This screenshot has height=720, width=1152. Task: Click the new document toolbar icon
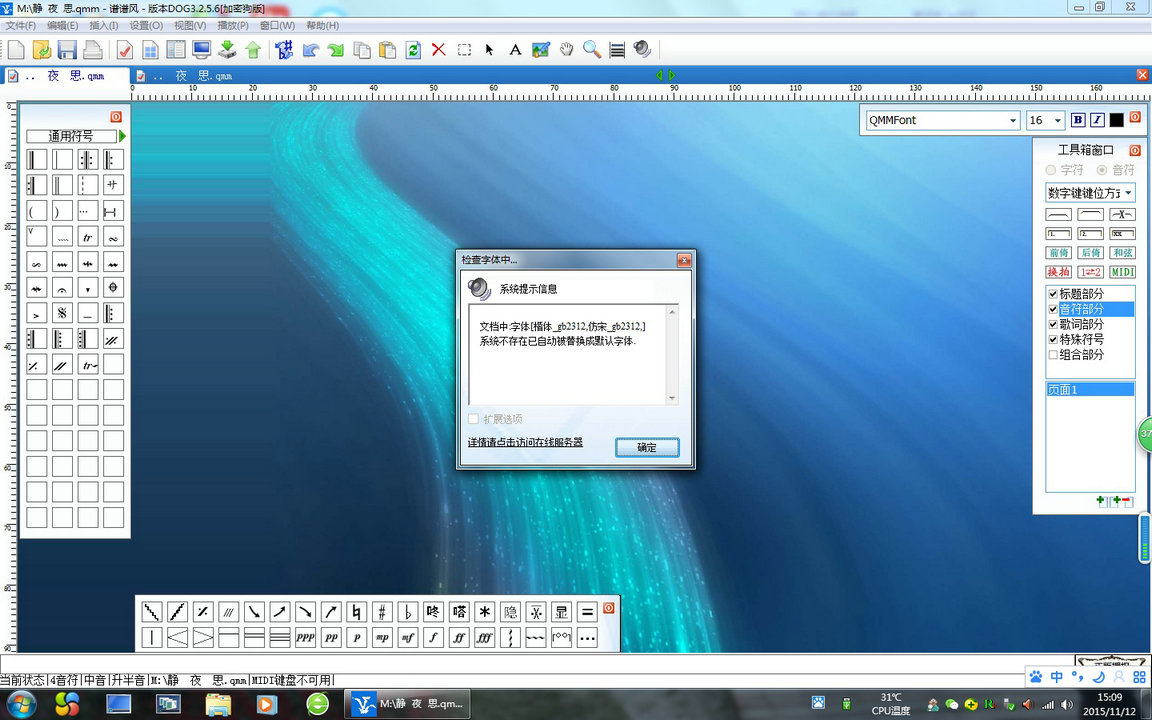point(16,49)
